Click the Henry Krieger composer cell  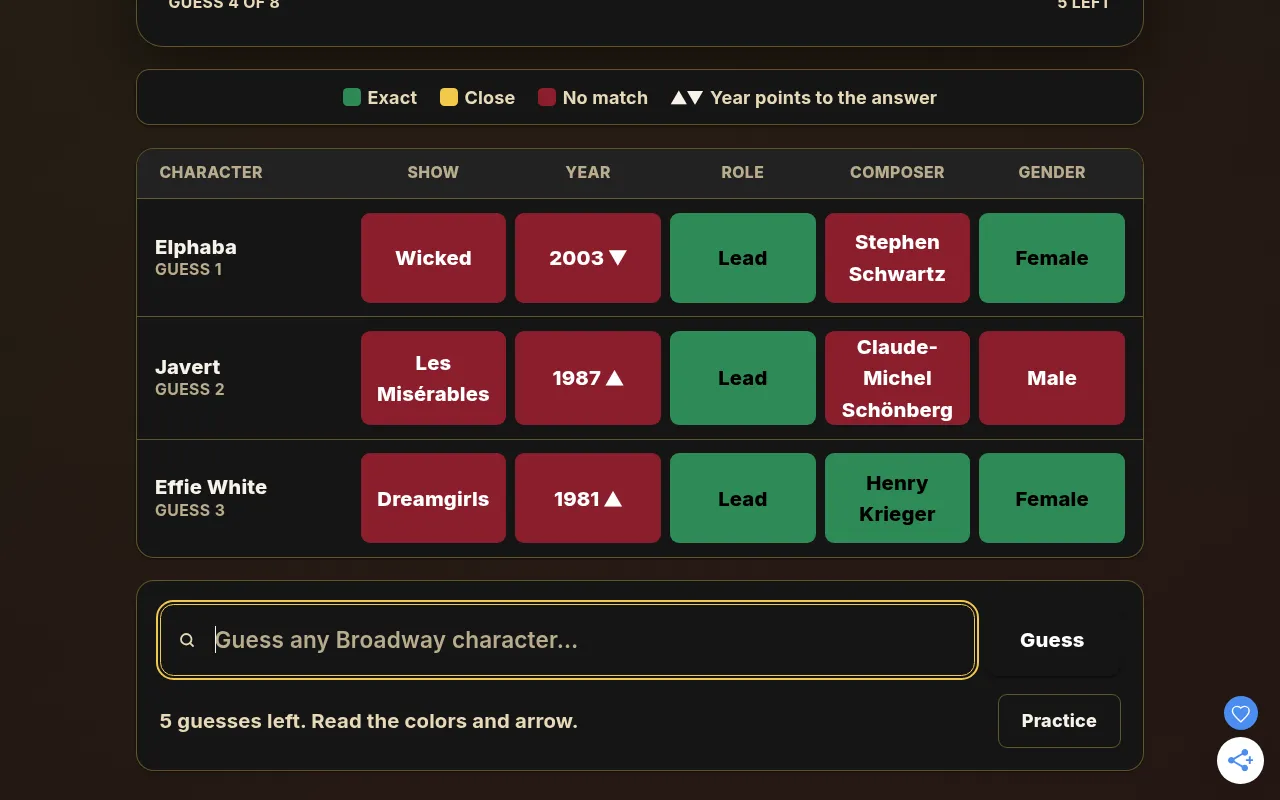(x=897, y=498)
